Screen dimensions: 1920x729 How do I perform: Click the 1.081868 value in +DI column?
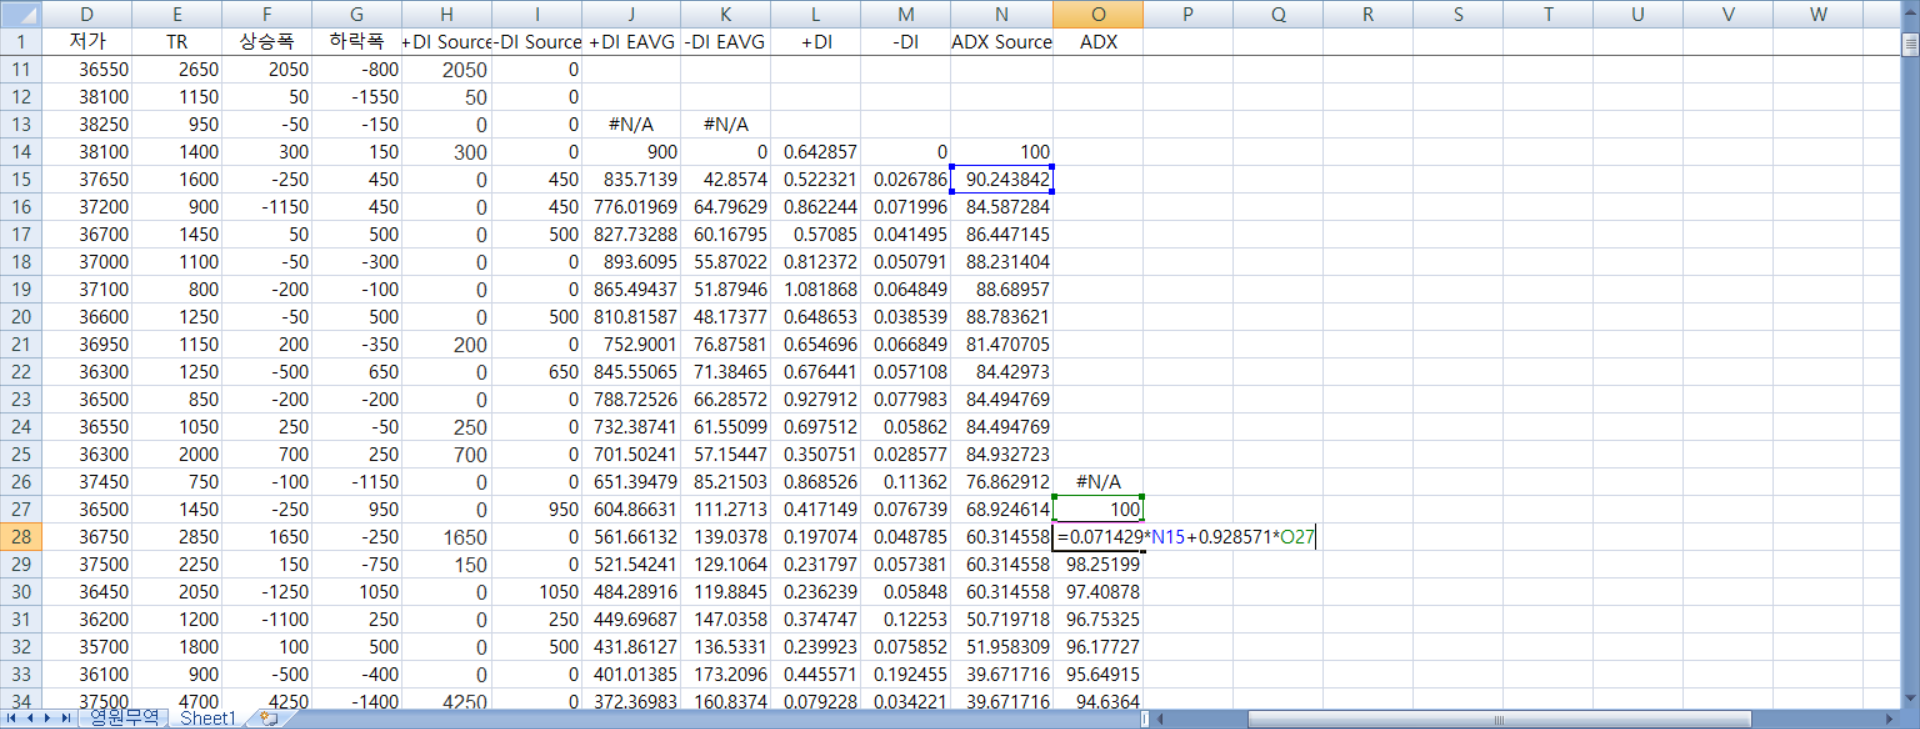coord(816,290)
